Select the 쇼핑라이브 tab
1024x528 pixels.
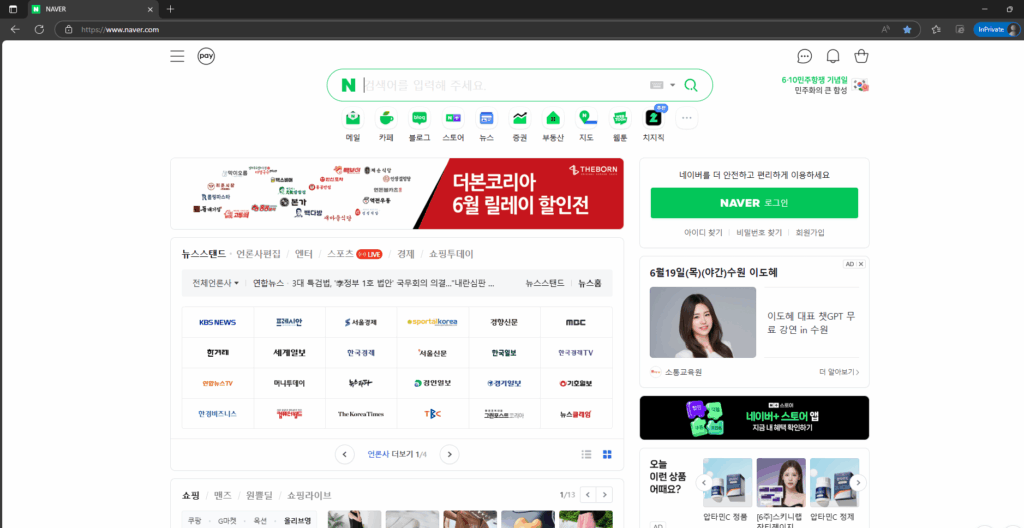[x=311, y=495]
